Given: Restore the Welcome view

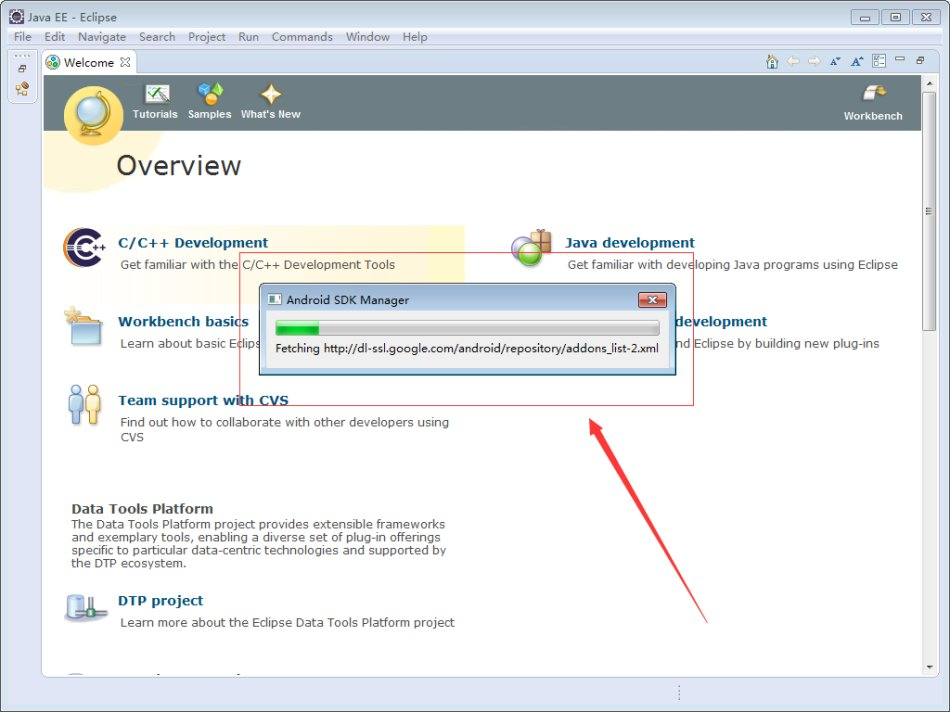Looking at the screenshot, I should point(920,60).
